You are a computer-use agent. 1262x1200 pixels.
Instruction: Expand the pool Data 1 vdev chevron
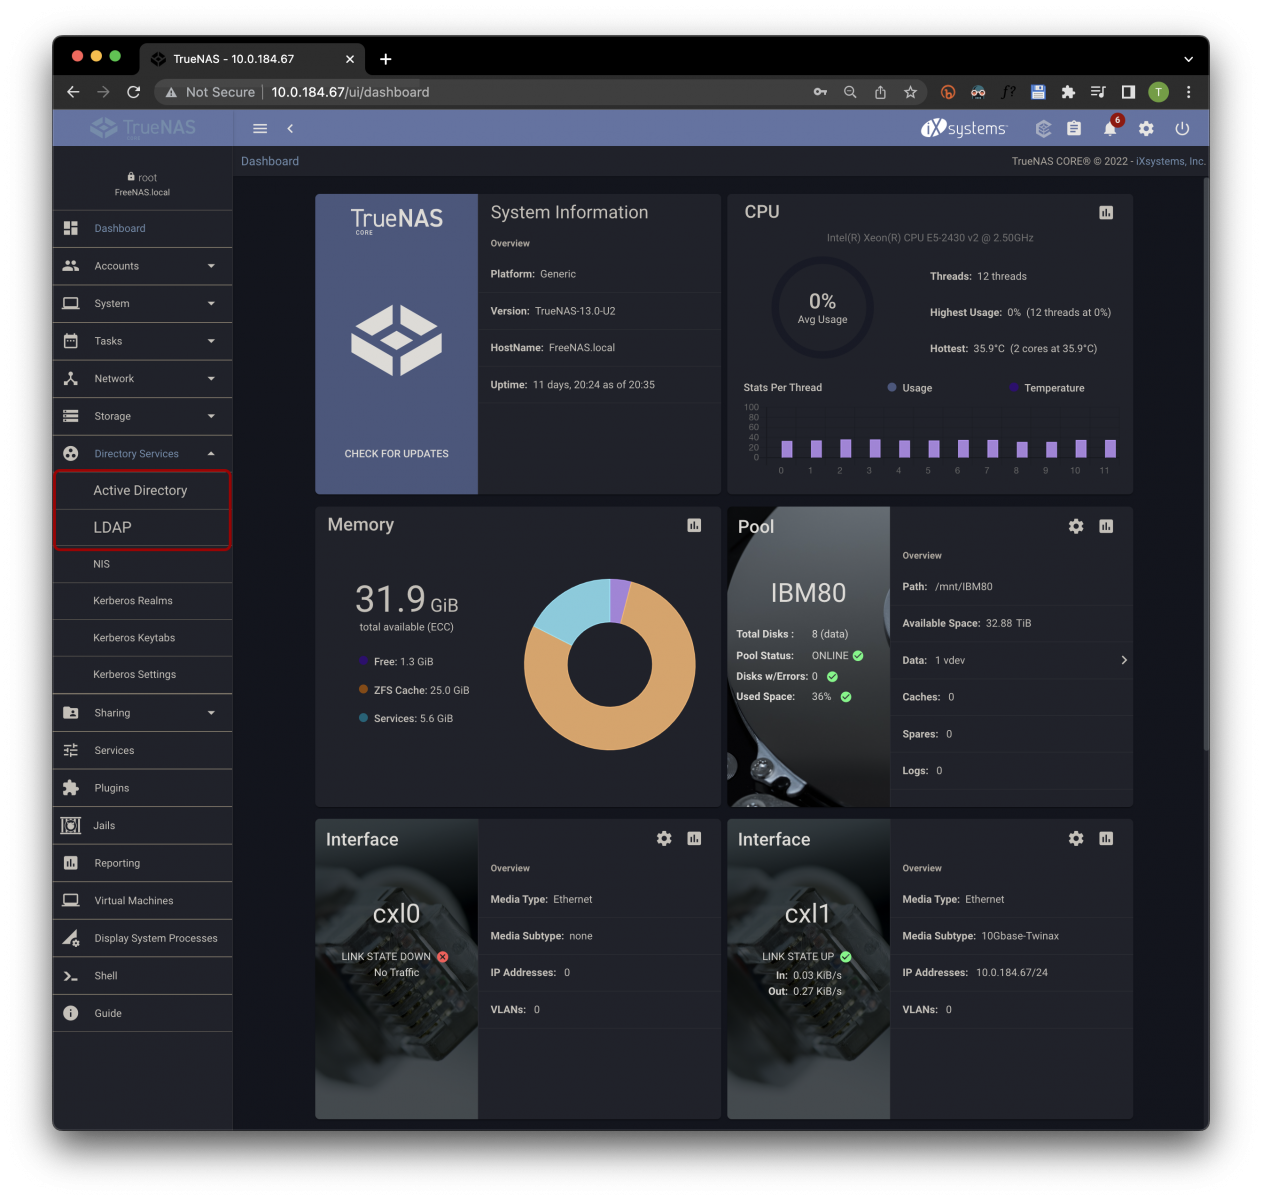[x=1124, y=660]
